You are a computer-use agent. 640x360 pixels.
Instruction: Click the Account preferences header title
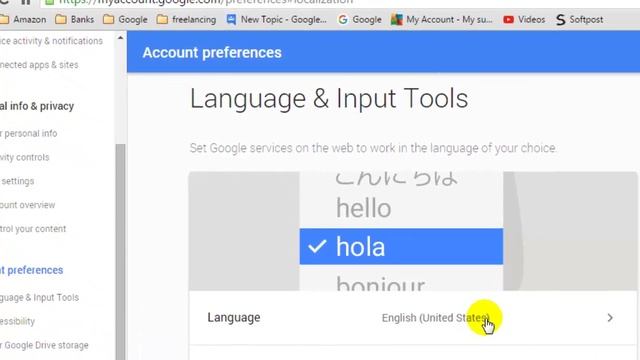click(212, 53)
